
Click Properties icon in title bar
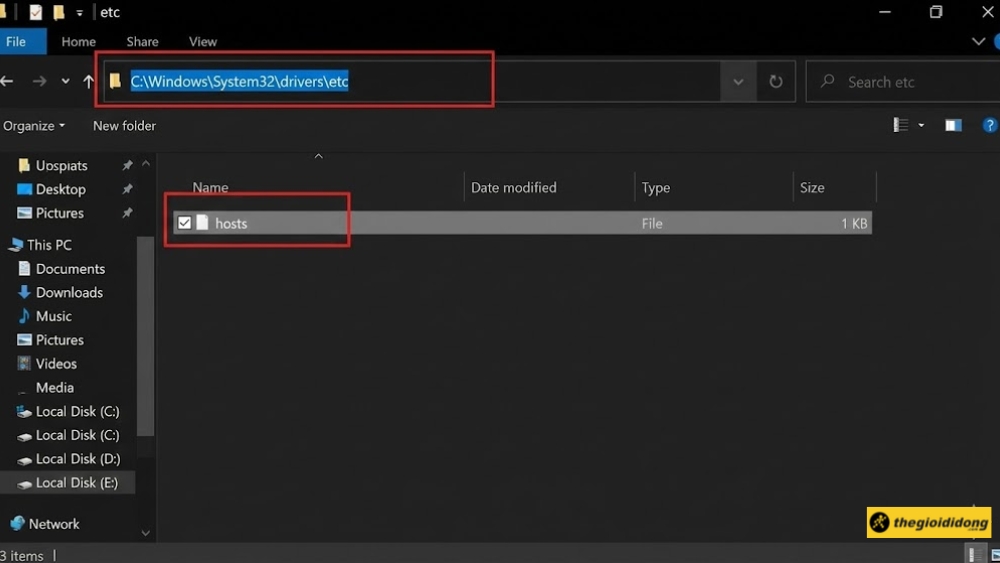pos(36,12)
